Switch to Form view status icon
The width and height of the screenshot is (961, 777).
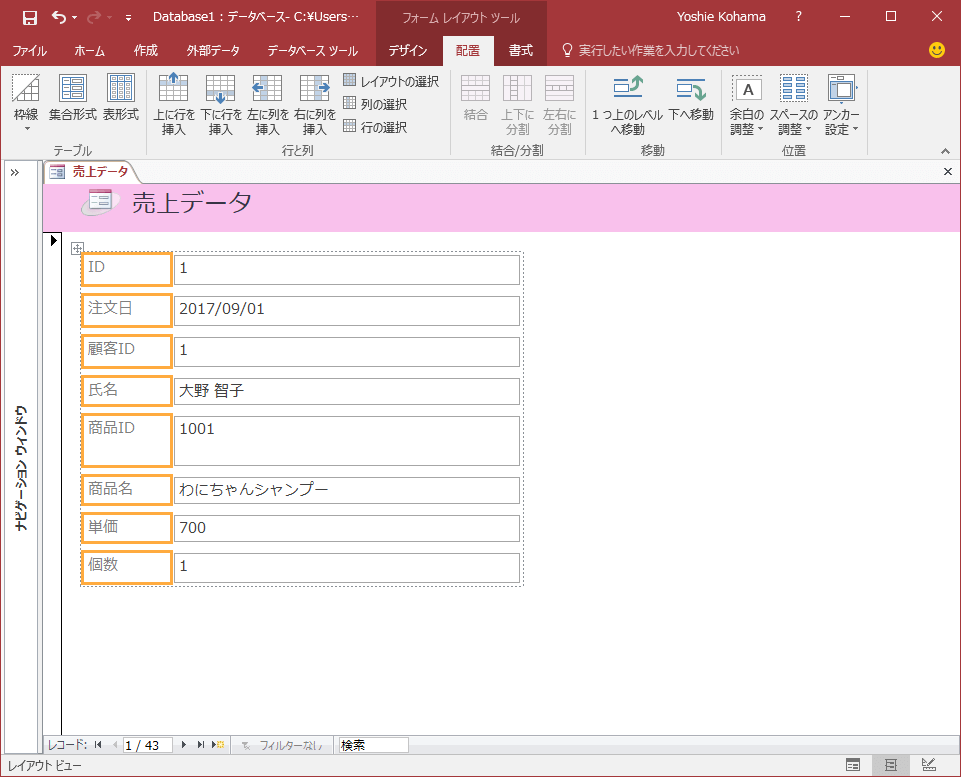click(853, 765)
